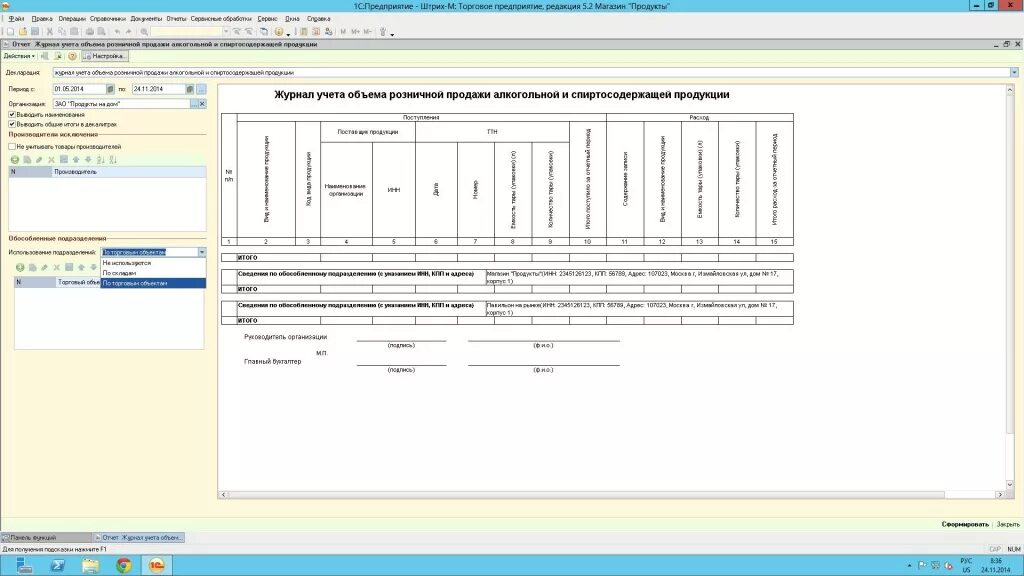The height and width of the screenshot is (576, 1024).
Task: Open the calendar from the toolbar
Action: pos(316,31)
